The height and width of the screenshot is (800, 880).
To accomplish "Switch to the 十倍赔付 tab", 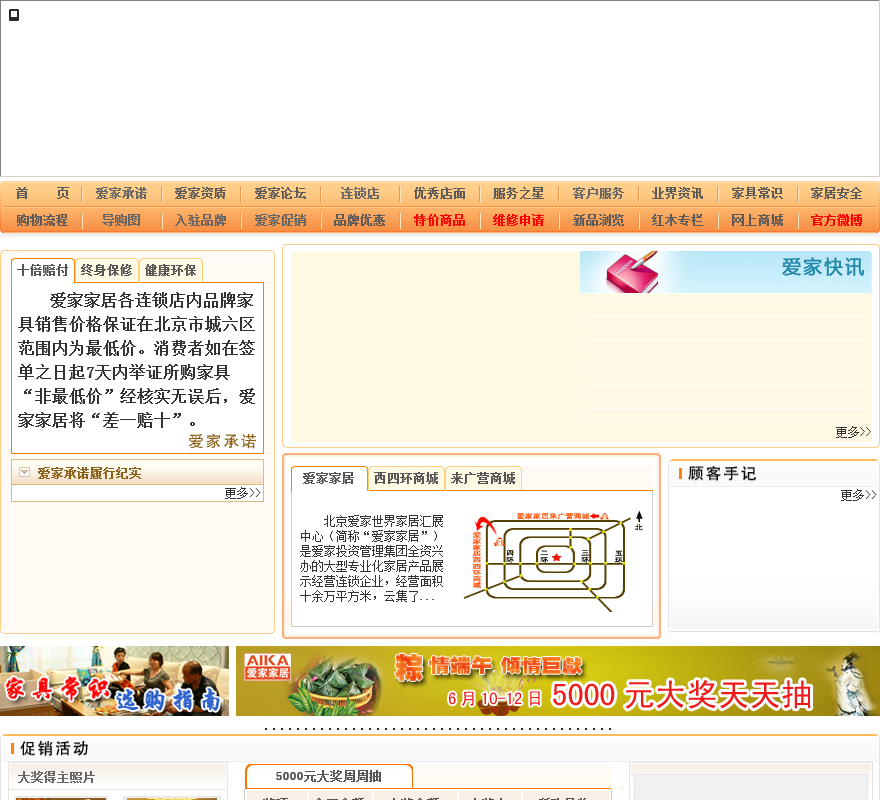I will [x=43, y=271].
